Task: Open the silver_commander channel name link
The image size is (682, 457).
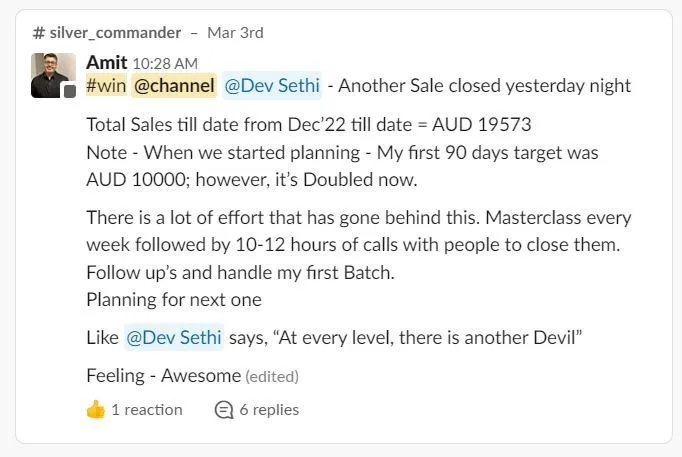Action: [115, 33]
